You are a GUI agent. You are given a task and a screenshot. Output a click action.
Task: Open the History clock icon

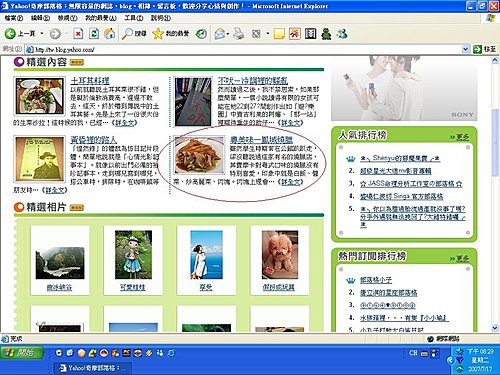point(201,34)
